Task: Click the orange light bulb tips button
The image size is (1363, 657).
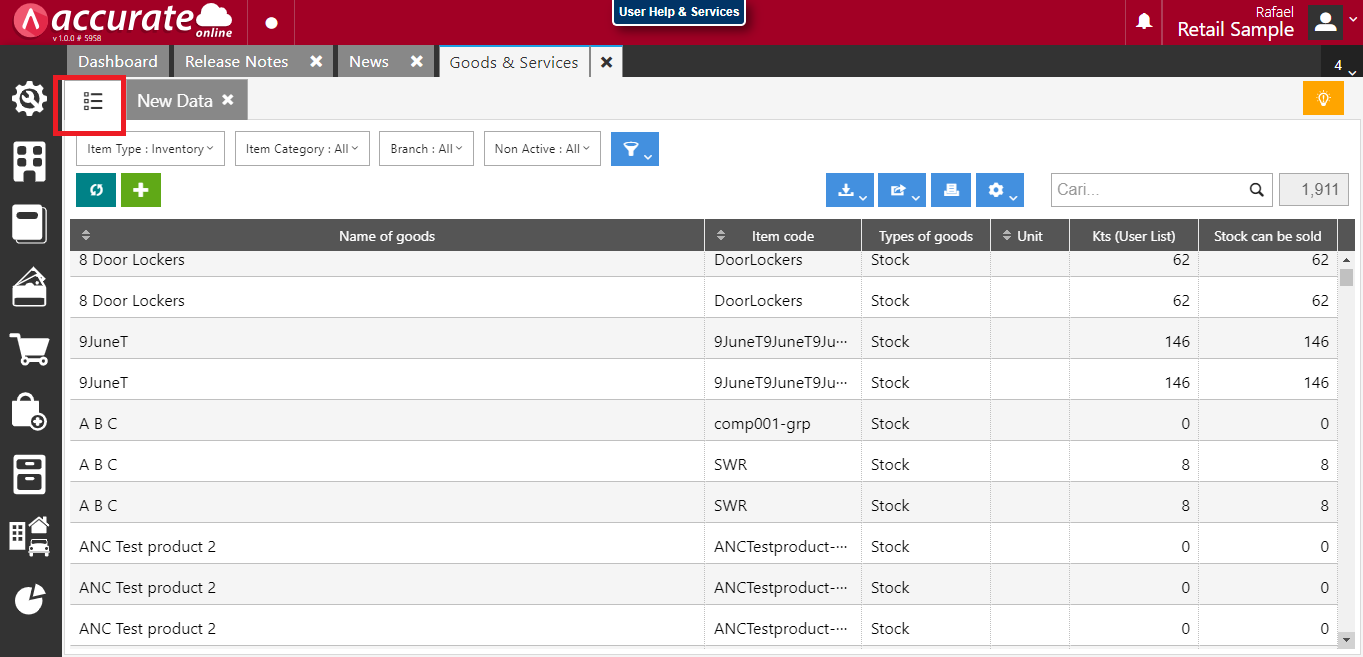Action: click(x=1323, y=98)
